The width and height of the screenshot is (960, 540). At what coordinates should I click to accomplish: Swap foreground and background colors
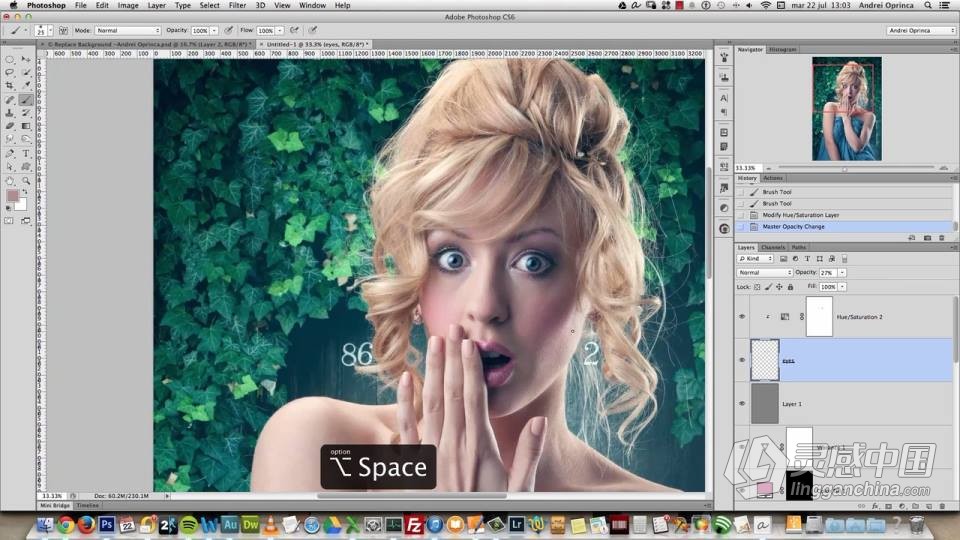pyautogui.click(x=25, y=192)
